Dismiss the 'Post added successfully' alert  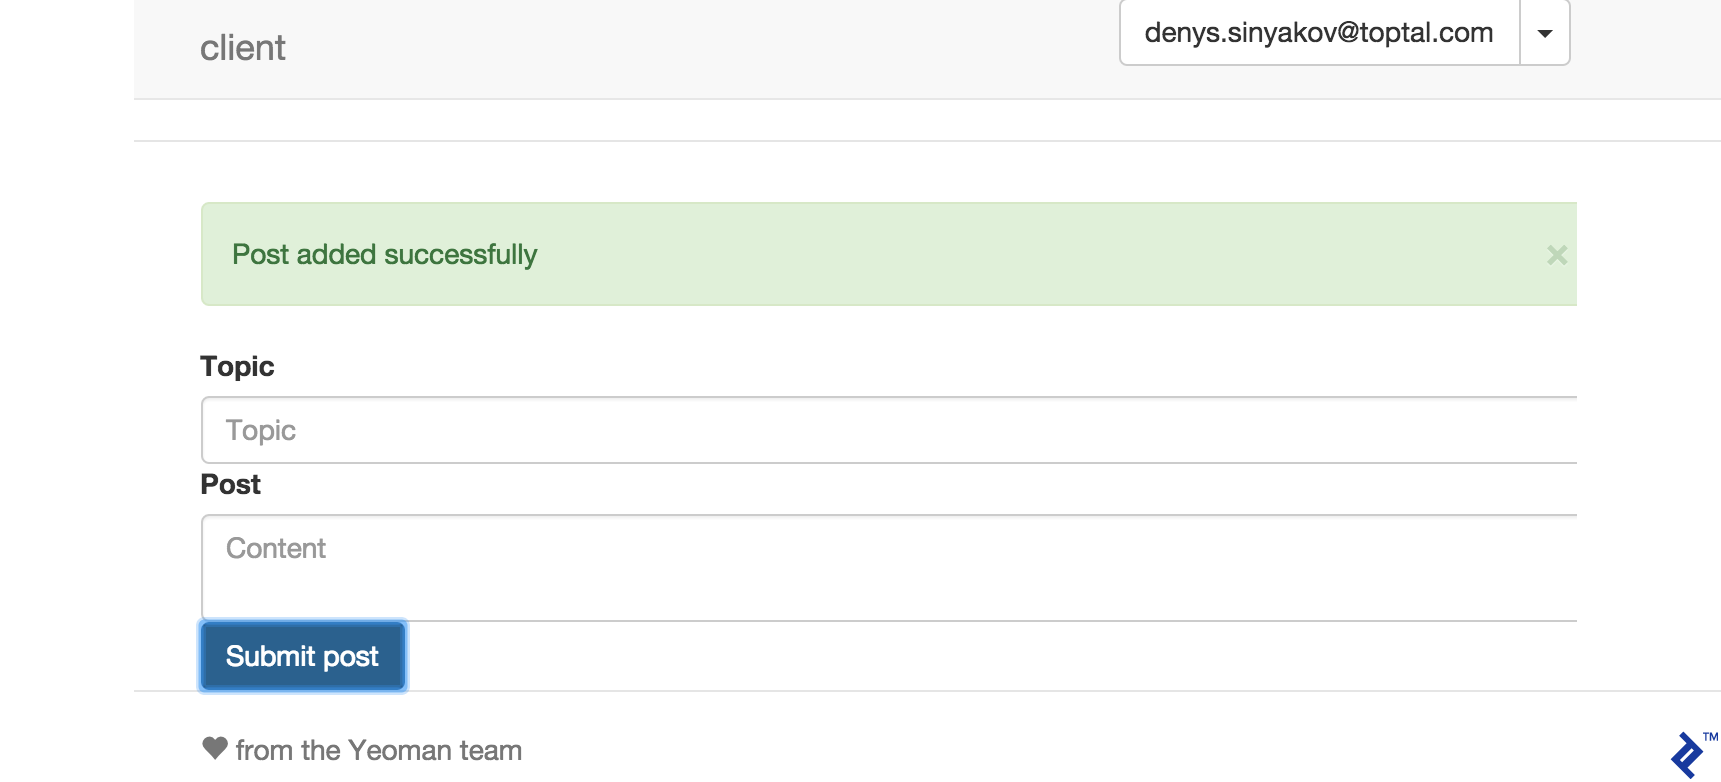(x=1556, y=255)
